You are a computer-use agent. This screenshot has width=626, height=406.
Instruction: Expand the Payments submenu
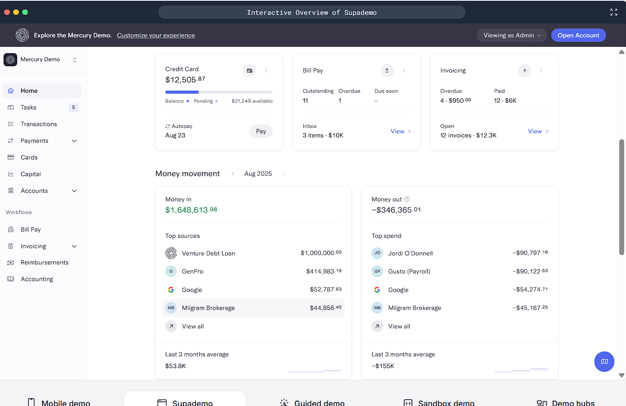coord(74,141)
